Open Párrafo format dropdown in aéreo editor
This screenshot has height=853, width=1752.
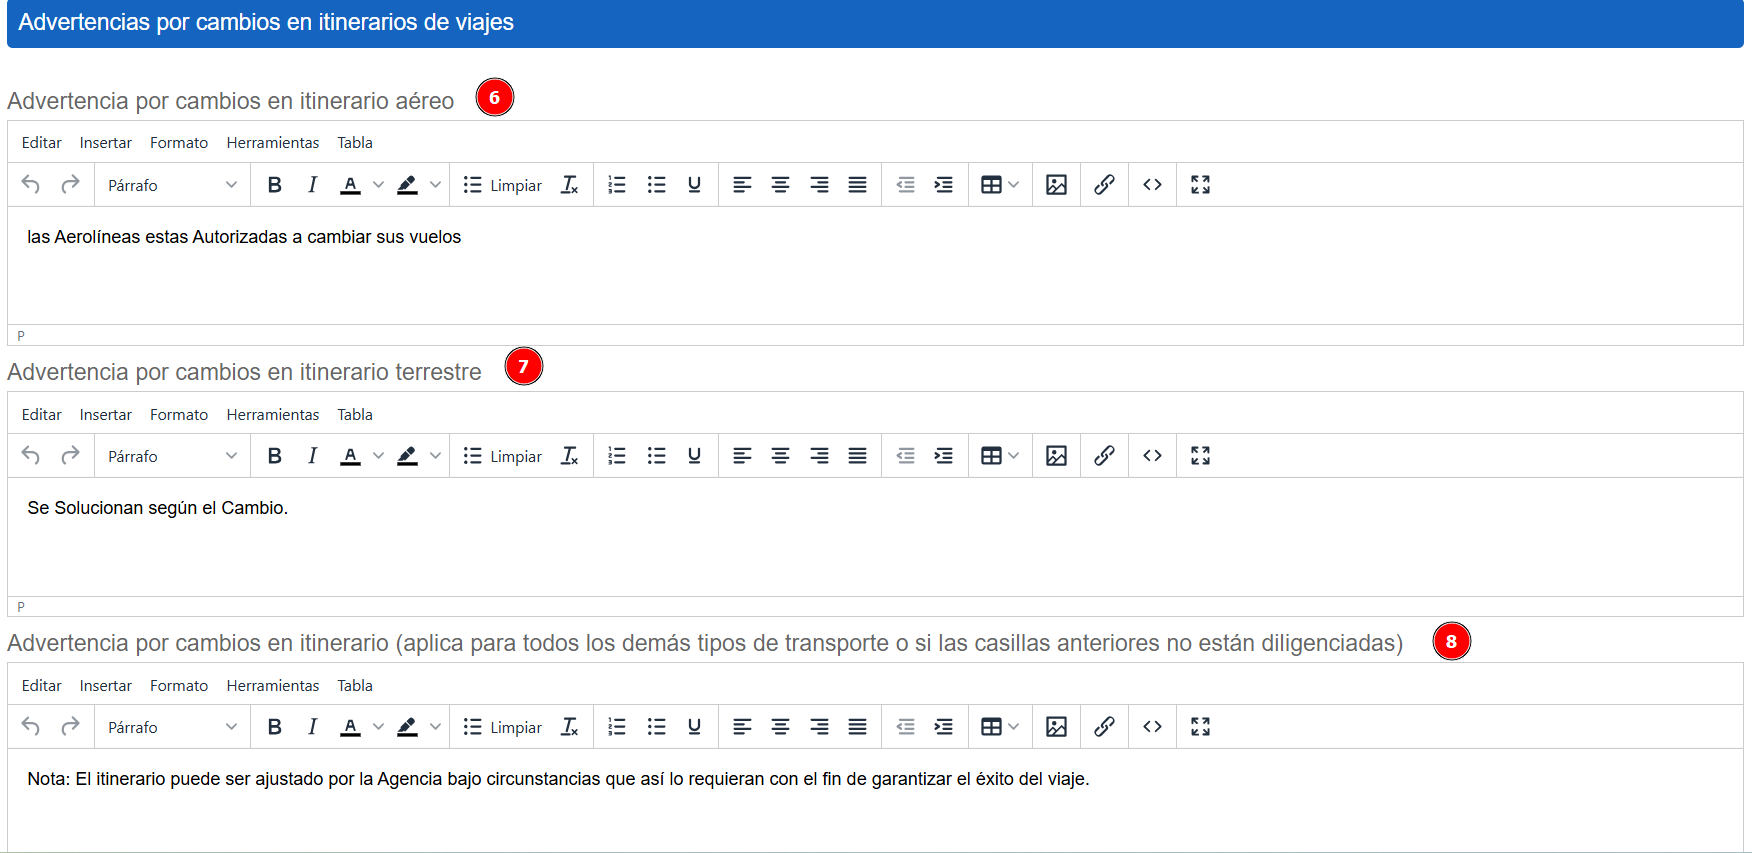click(172, 185)
